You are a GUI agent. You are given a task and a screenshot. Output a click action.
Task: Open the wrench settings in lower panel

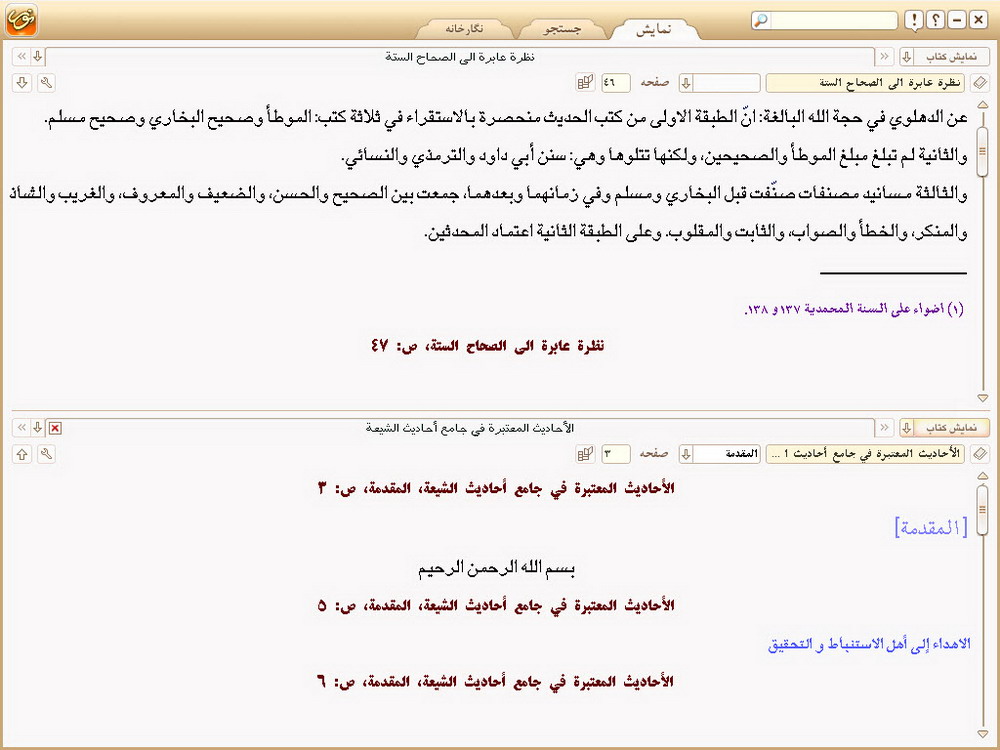point(45,454)
